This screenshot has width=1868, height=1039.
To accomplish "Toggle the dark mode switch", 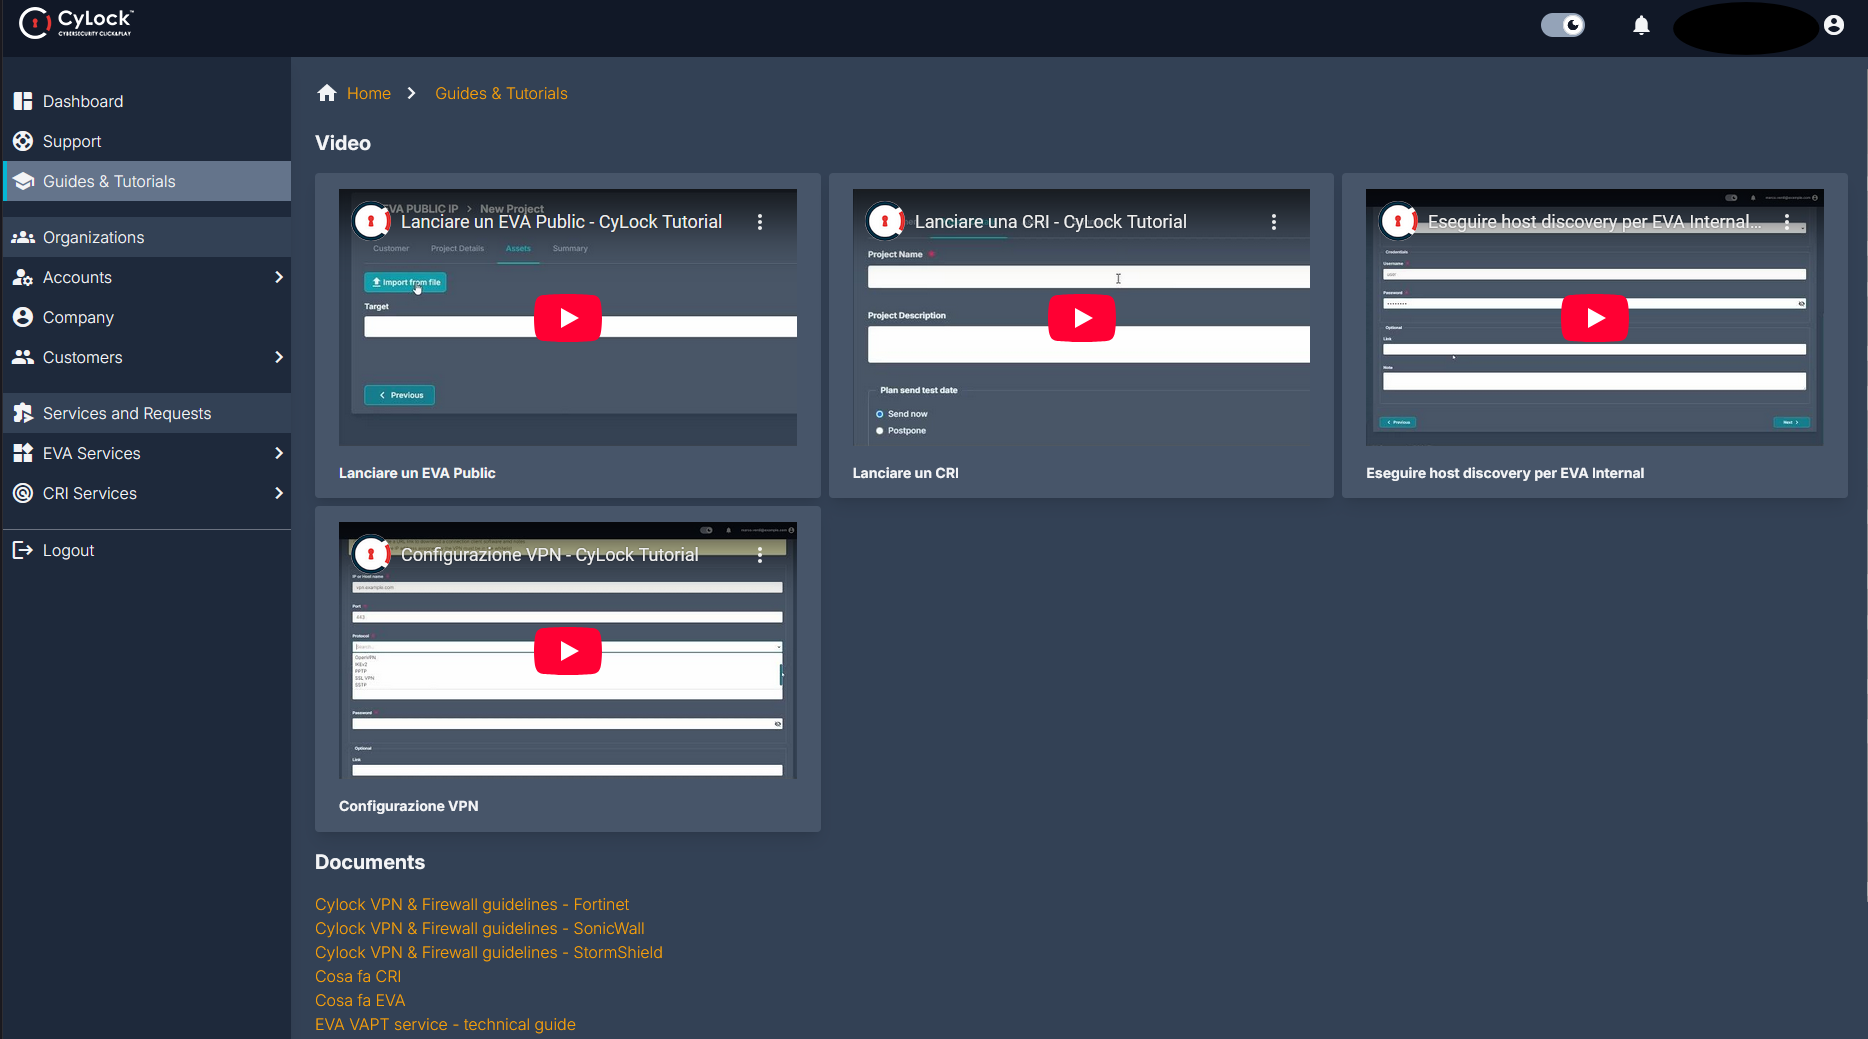I will coord(1562,25).
